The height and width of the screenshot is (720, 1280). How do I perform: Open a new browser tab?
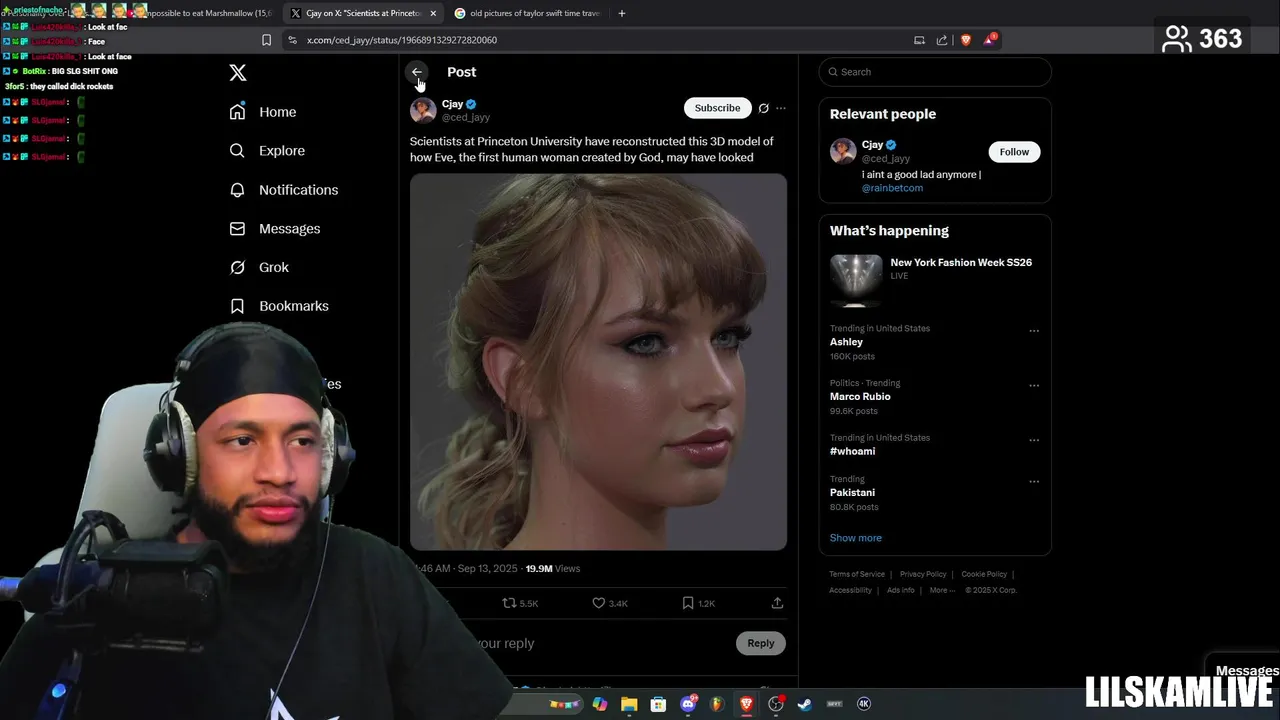pyautogui.click(x=622, y=13)
